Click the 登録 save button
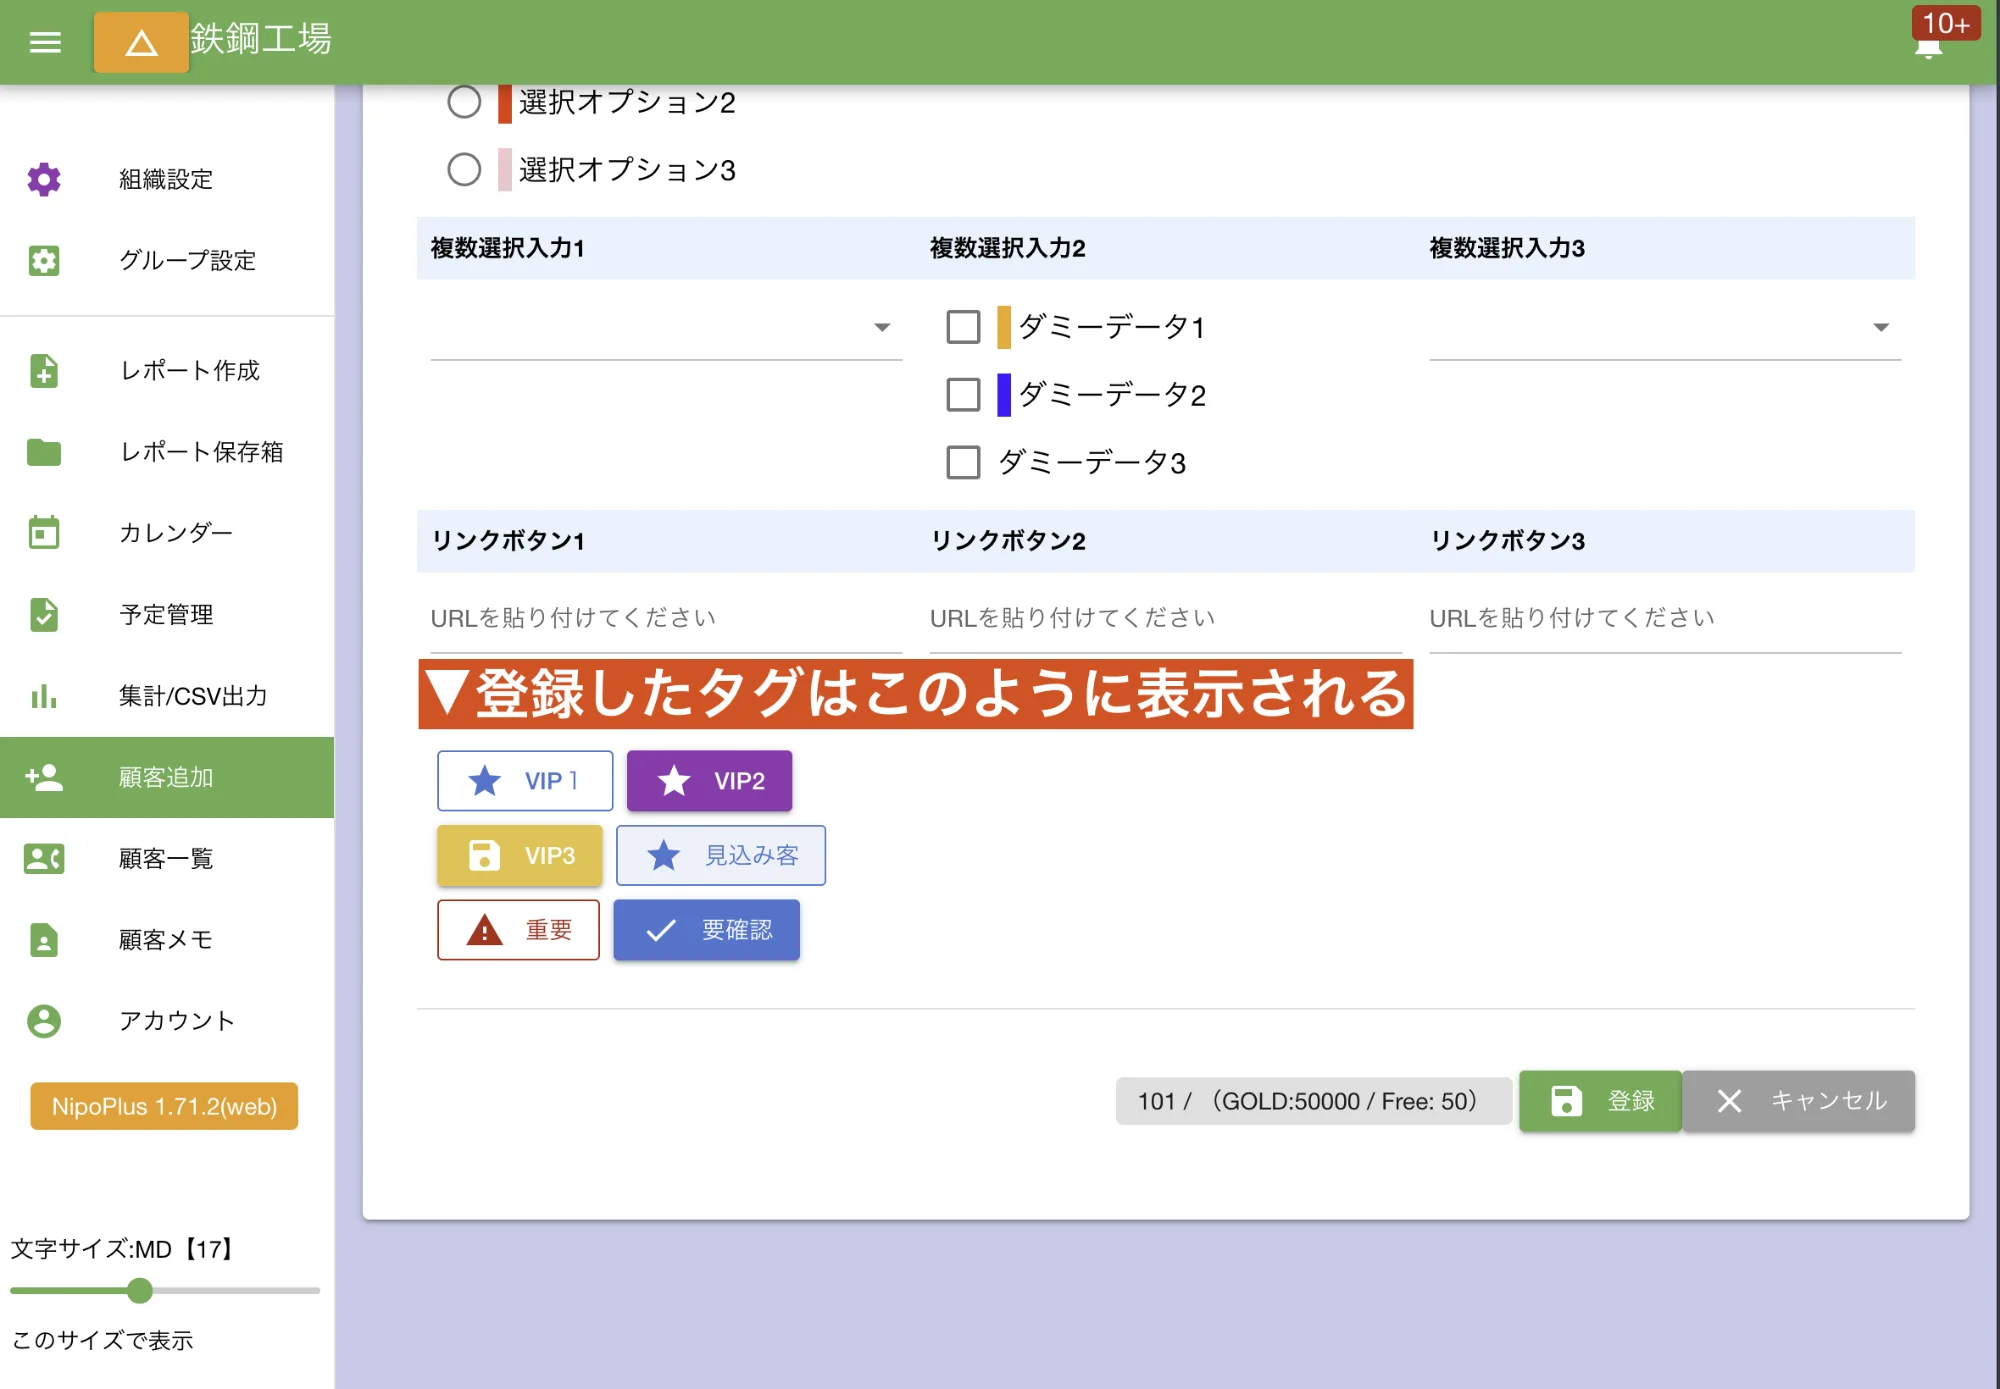Image resolution: width=2000 pixels, height=1389 pixels. (1600, 1101)
